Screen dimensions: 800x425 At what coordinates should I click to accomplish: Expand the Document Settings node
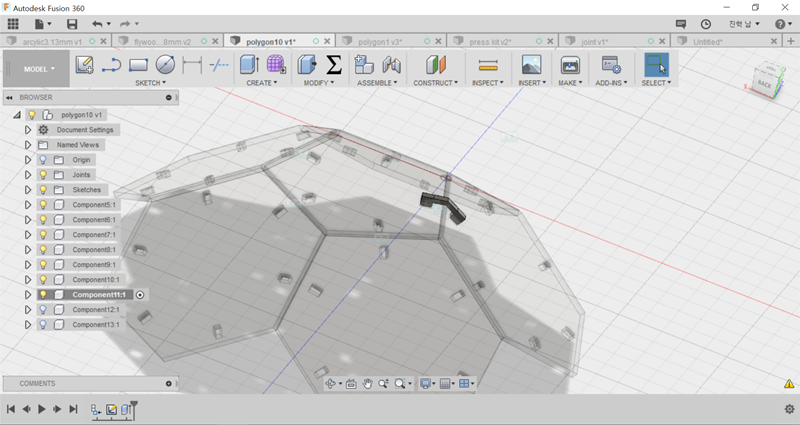28,130
